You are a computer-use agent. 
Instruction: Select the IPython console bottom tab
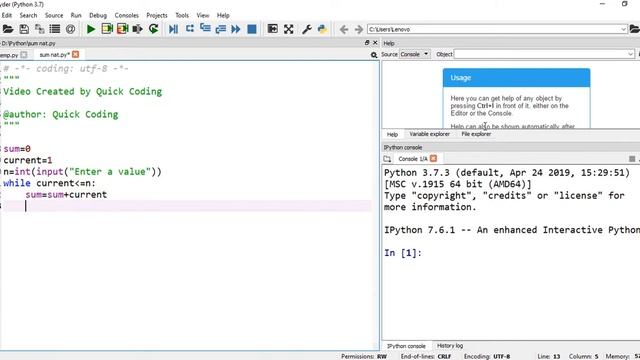(406, 346)
